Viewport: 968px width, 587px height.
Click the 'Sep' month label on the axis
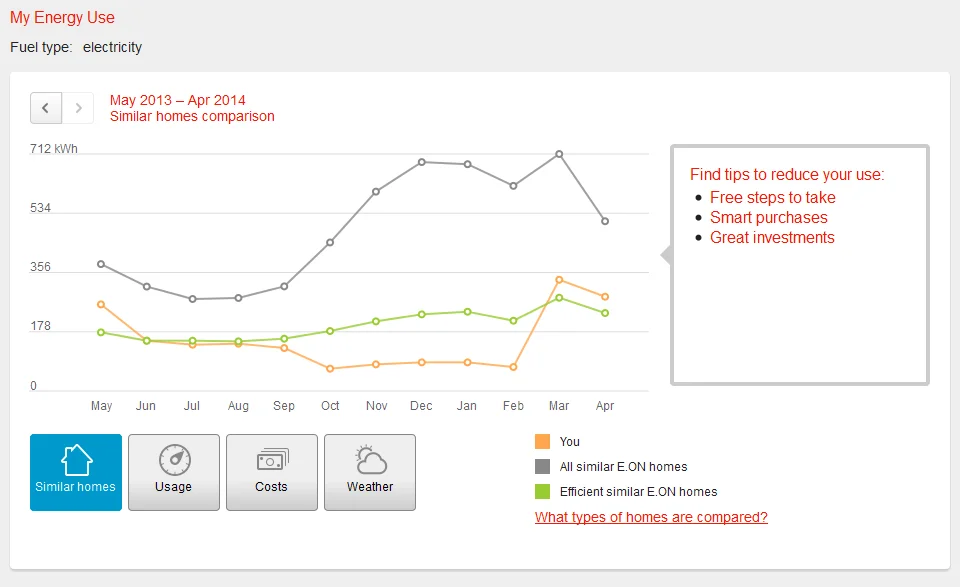point(284,406)
